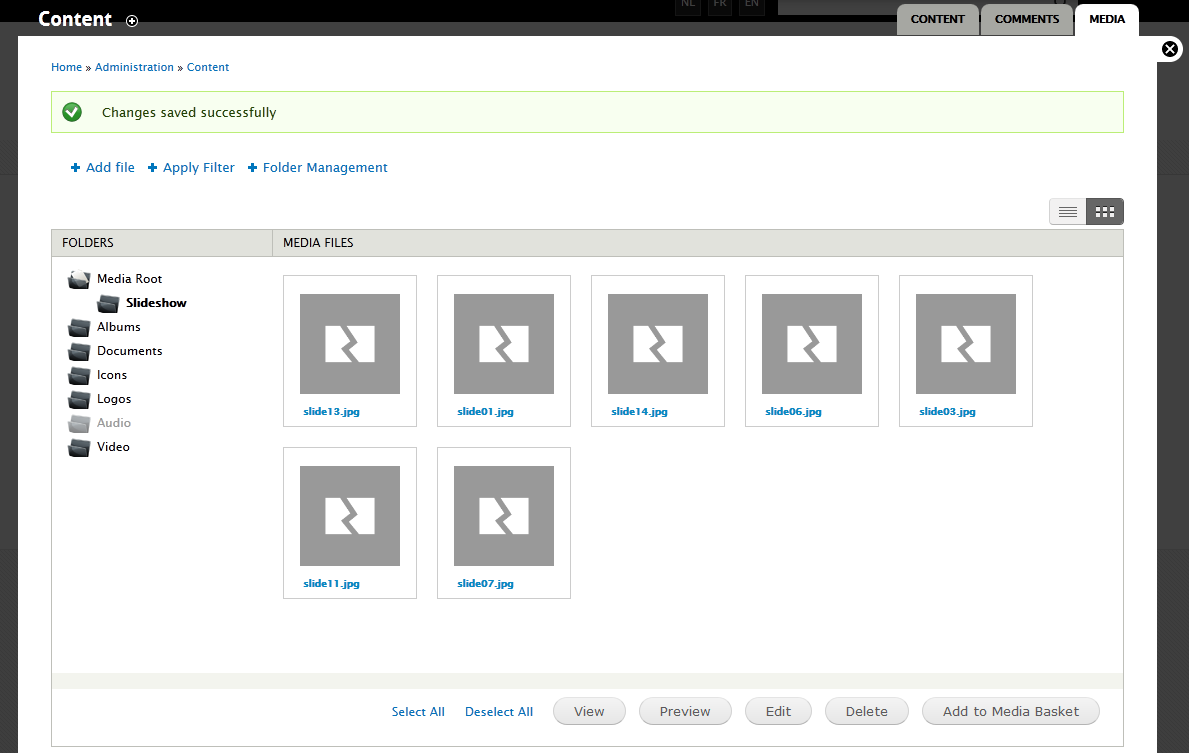The image size is (1189, 753).
Task: Select Slideshow folder label
Action: point(156,303)
